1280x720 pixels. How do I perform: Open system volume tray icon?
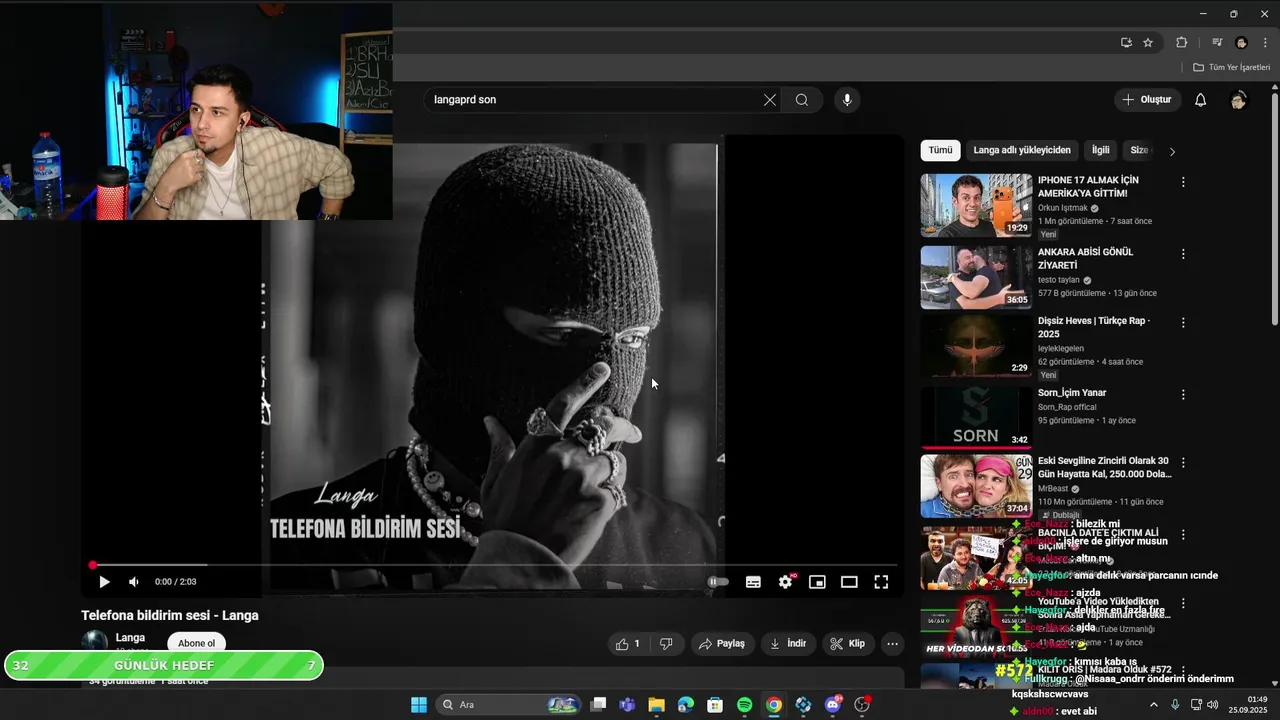tap(1213, 705)
